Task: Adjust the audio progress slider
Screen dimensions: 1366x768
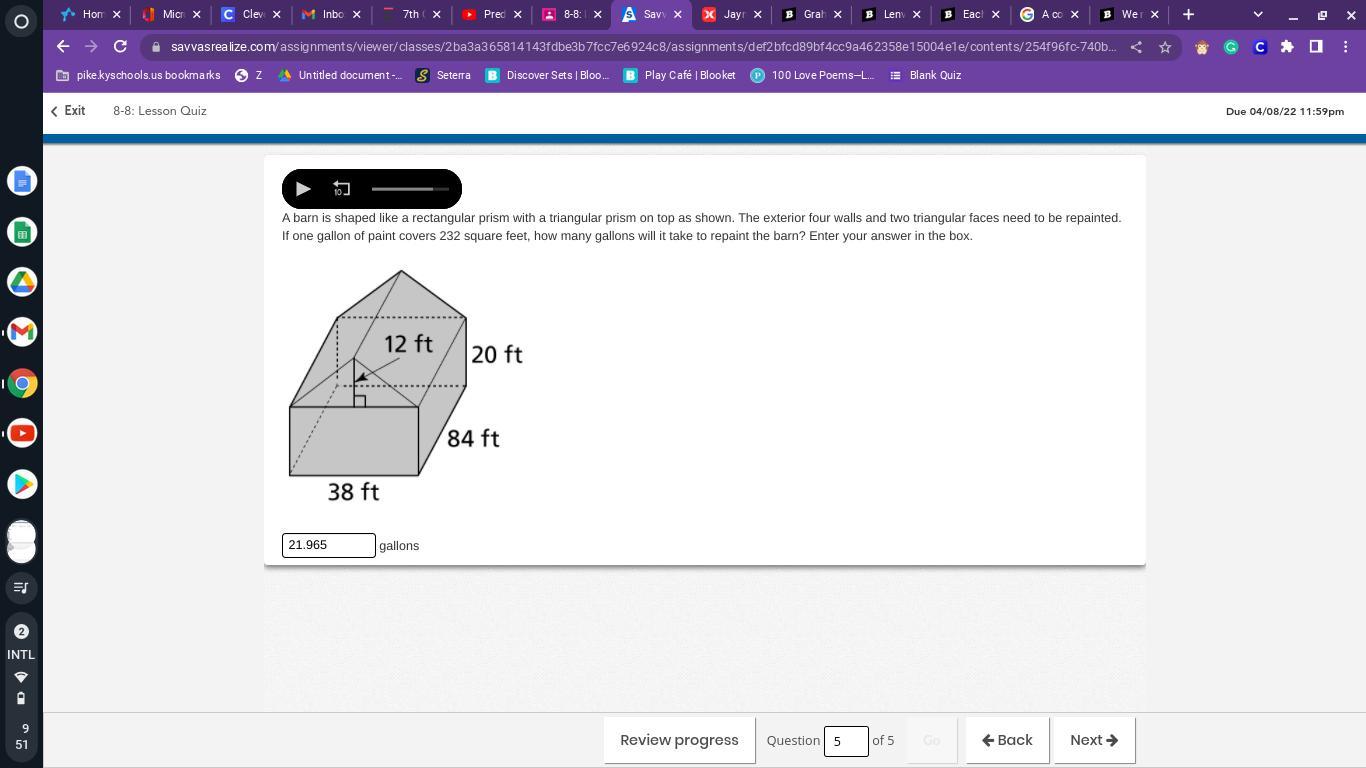Action: 410,189
